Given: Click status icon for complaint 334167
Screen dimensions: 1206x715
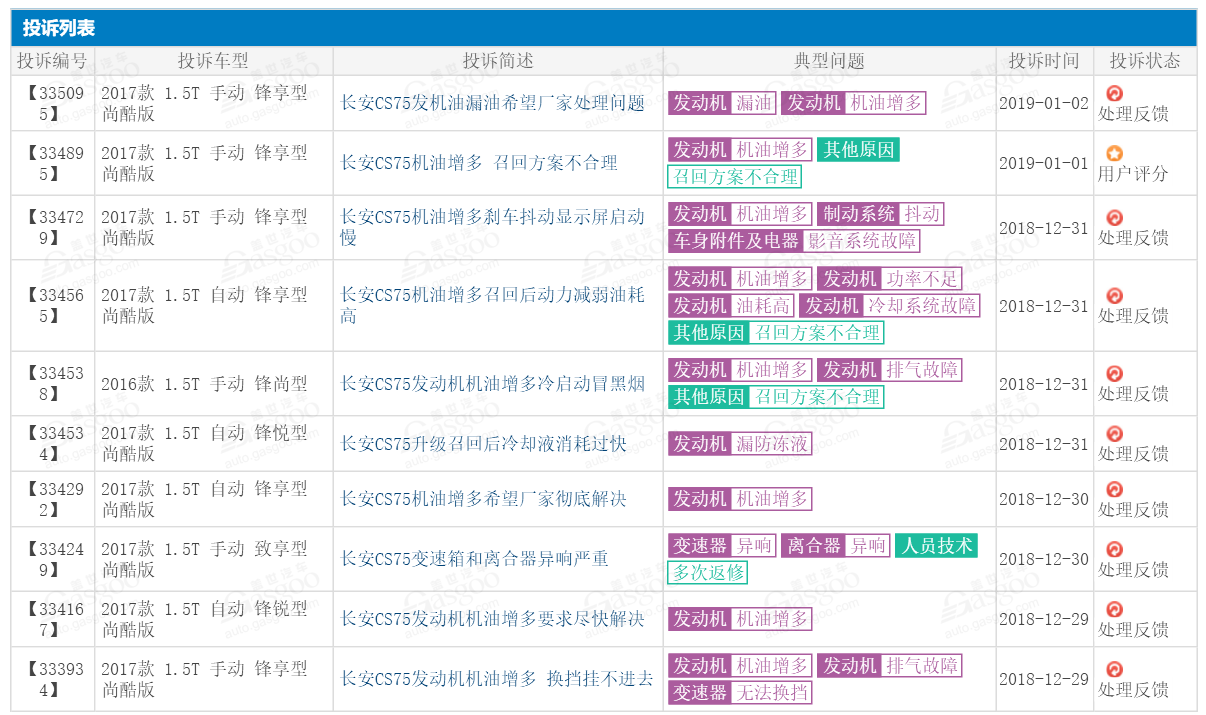Looking at the screenshot, I should coord(1114,610).
